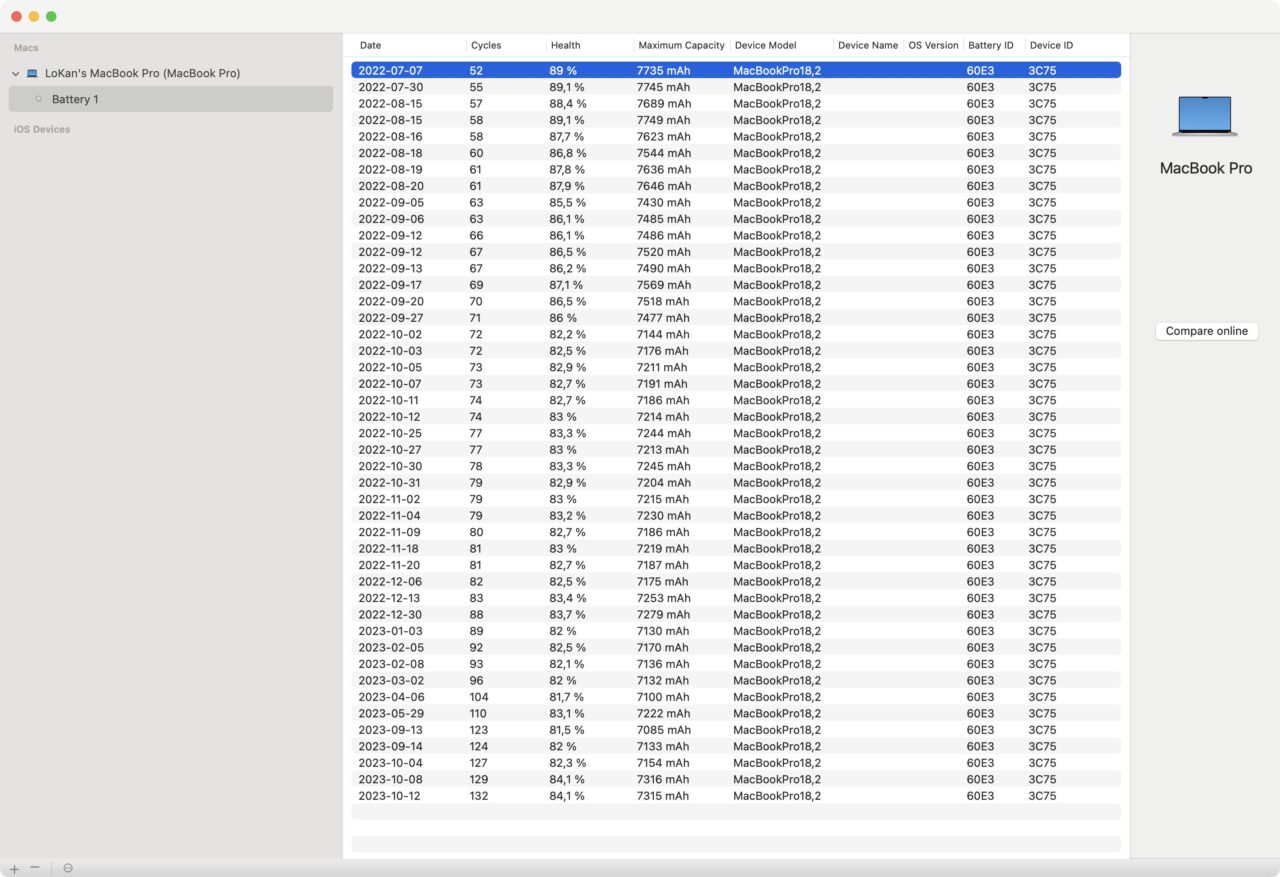1280x877 pixels.
Task: Select the row dated 2022-07-30
Action: [x=736, y=87]
